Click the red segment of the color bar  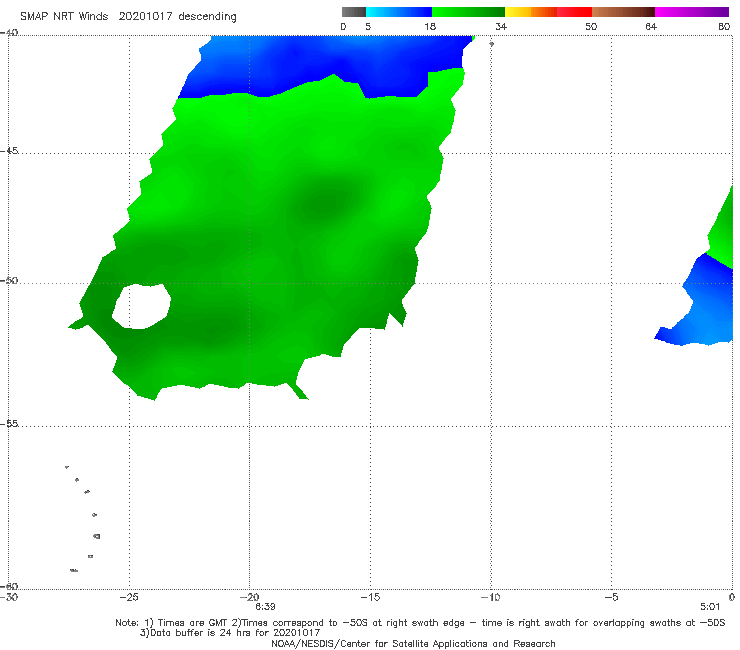point(574,12)
